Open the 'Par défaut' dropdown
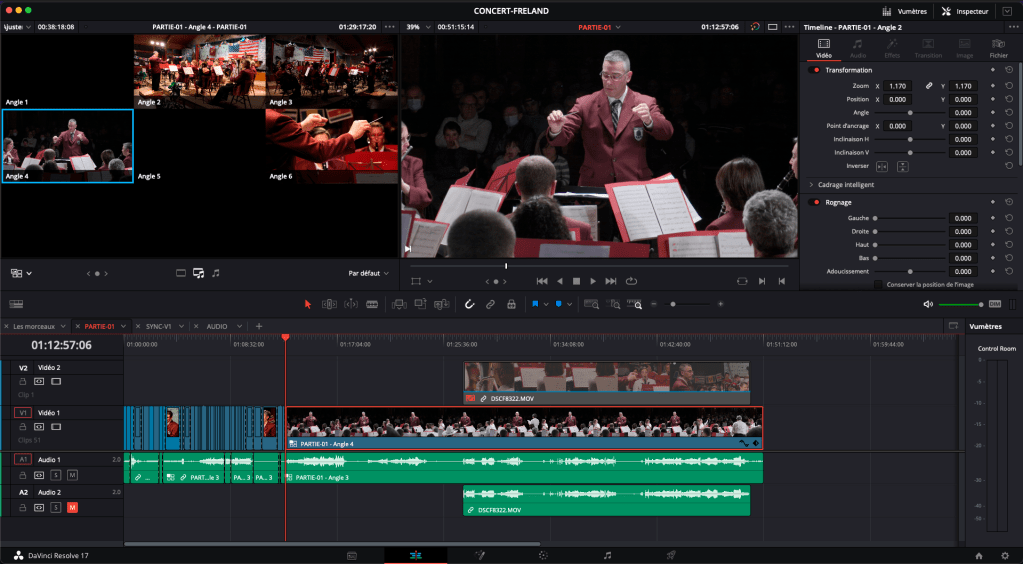The height and width of the screenshot is (564, 1023). [368, 273]
